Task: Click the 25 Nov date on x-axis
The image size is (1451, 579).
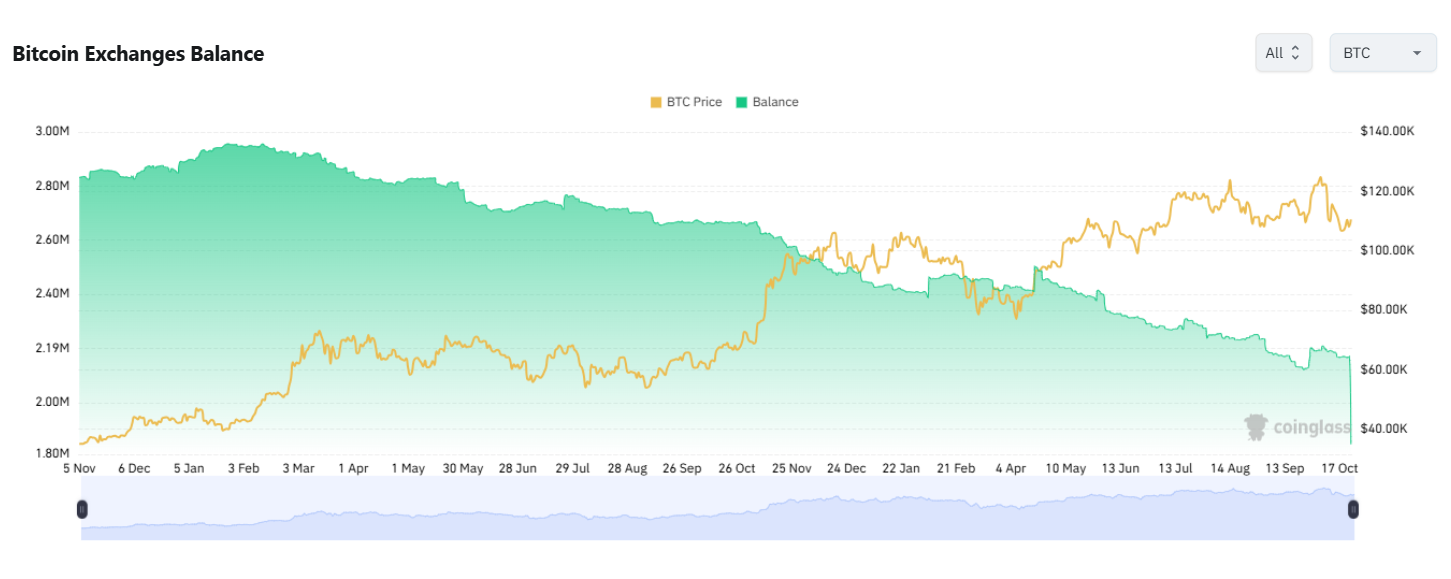Action: [x=792, y=468]
